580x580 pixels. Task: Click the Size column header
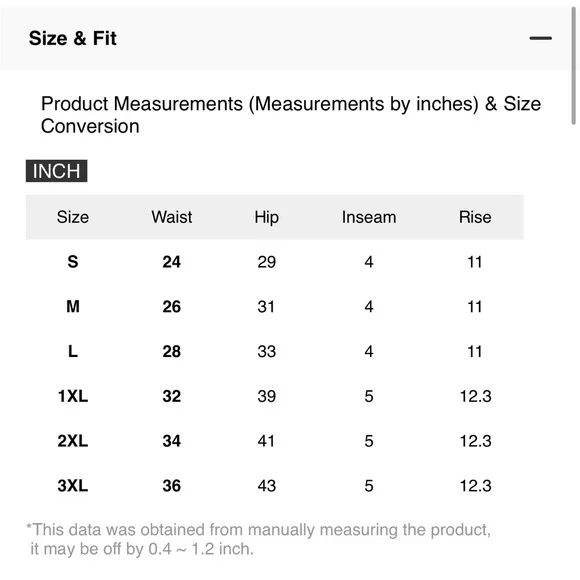tap(73, 217)
